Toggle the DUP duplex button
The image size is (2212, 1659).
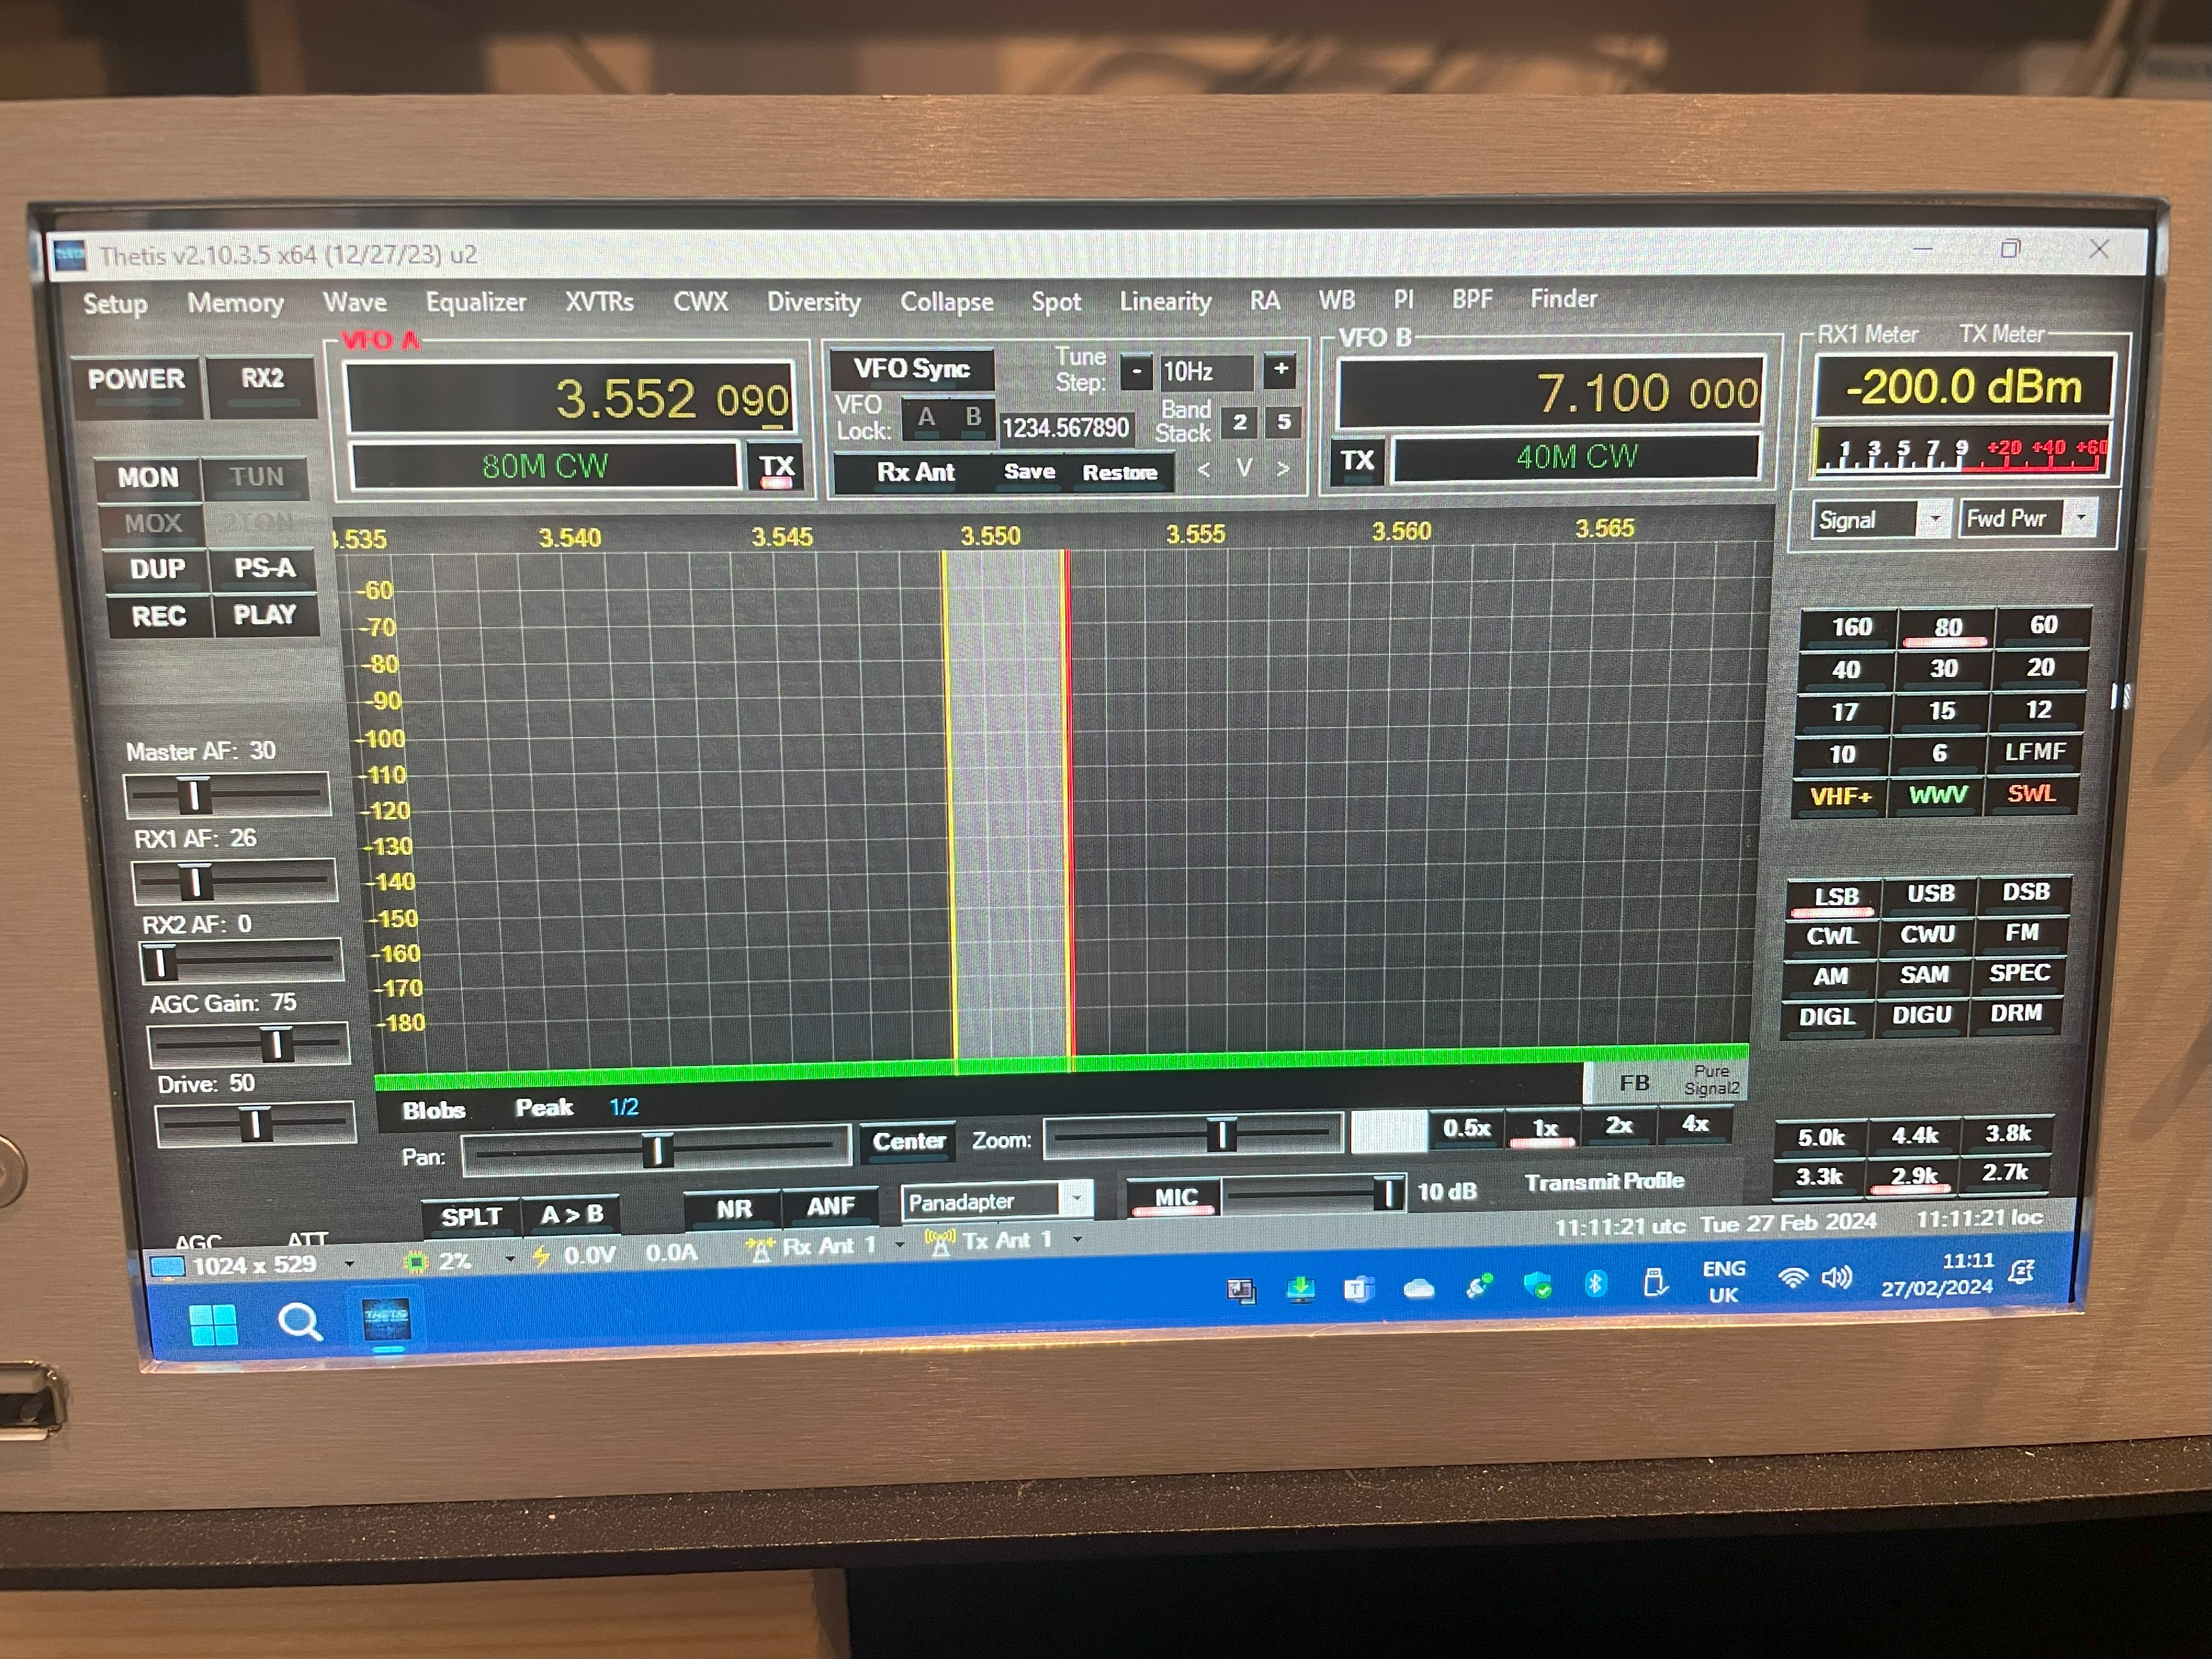(157, 570)
